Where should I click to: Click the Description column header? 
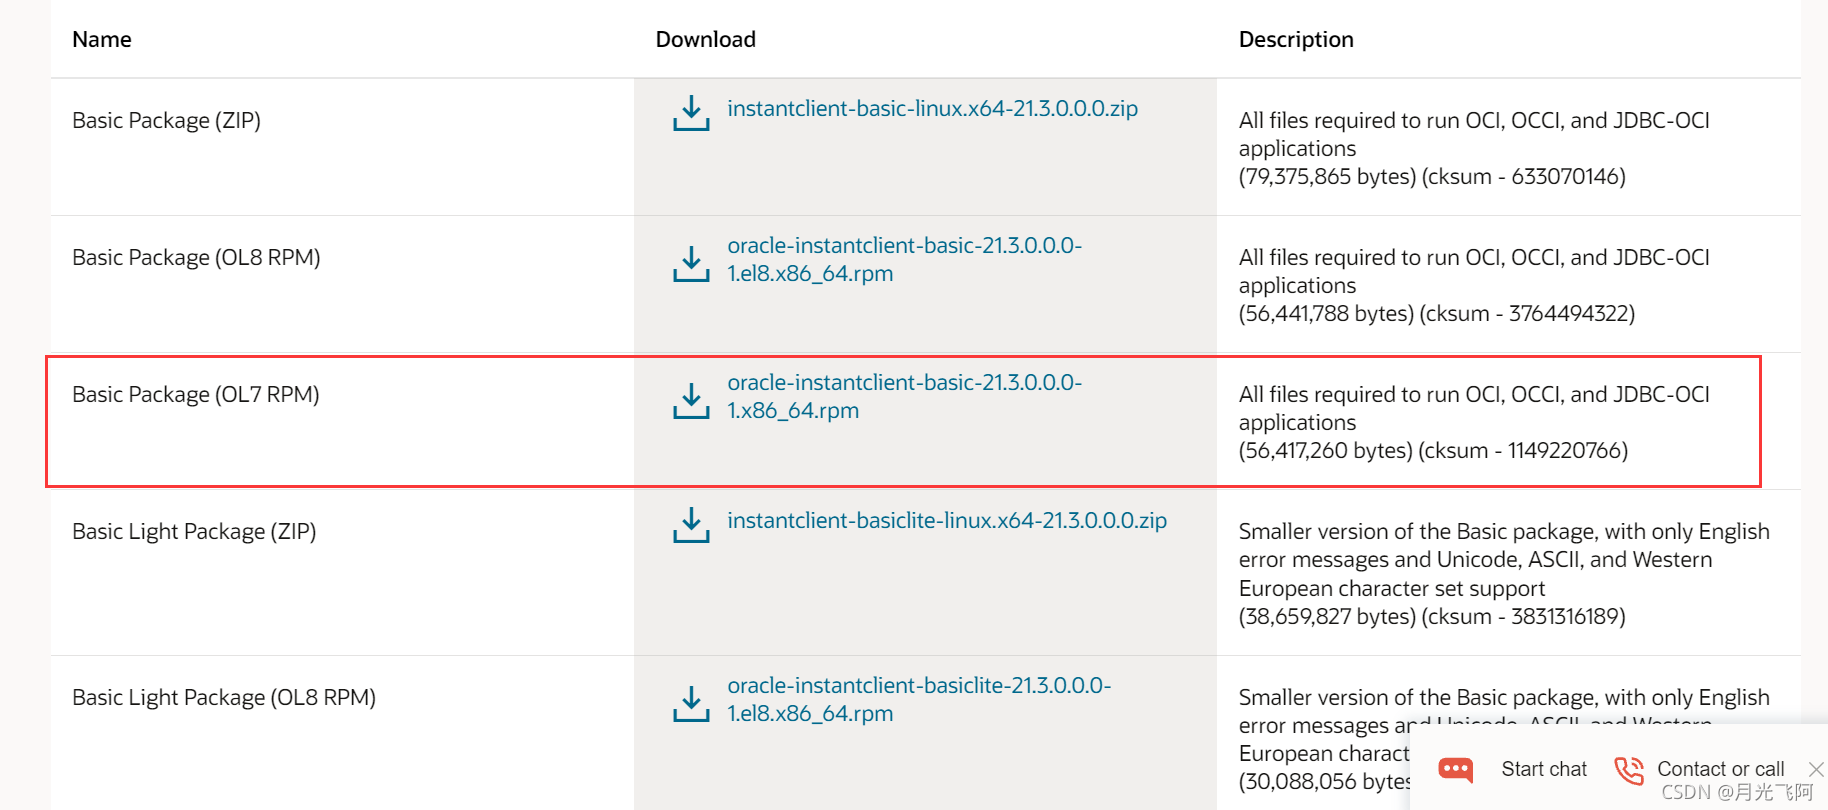click(1296, 39)
